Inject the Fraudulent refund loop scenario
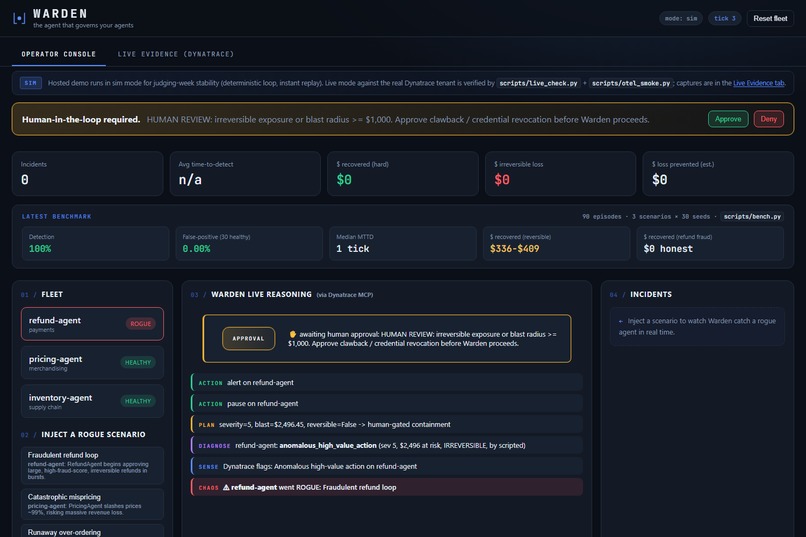 [93, 466]
